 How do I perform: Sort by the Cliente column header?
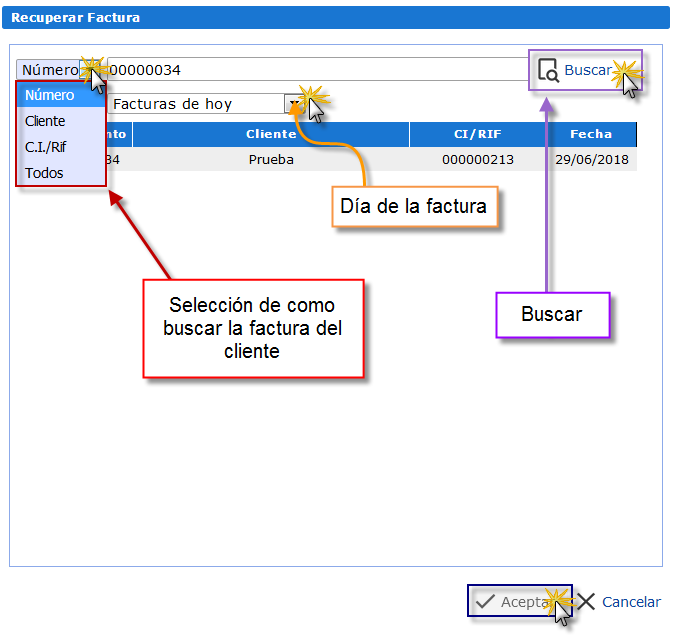271,134
